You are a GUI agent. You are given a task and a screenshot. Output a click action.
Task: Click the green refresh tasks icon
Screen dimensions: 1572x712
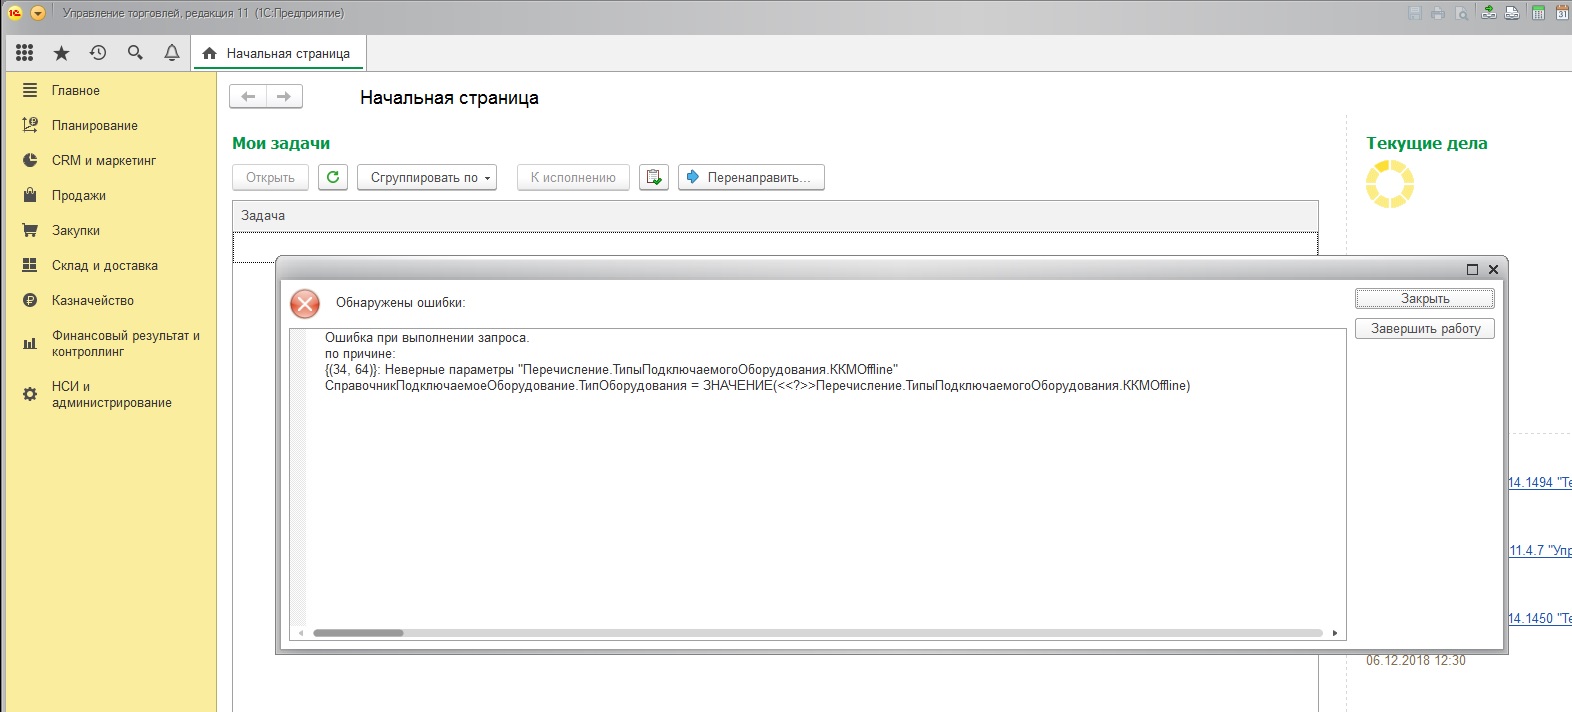[333, 177]
